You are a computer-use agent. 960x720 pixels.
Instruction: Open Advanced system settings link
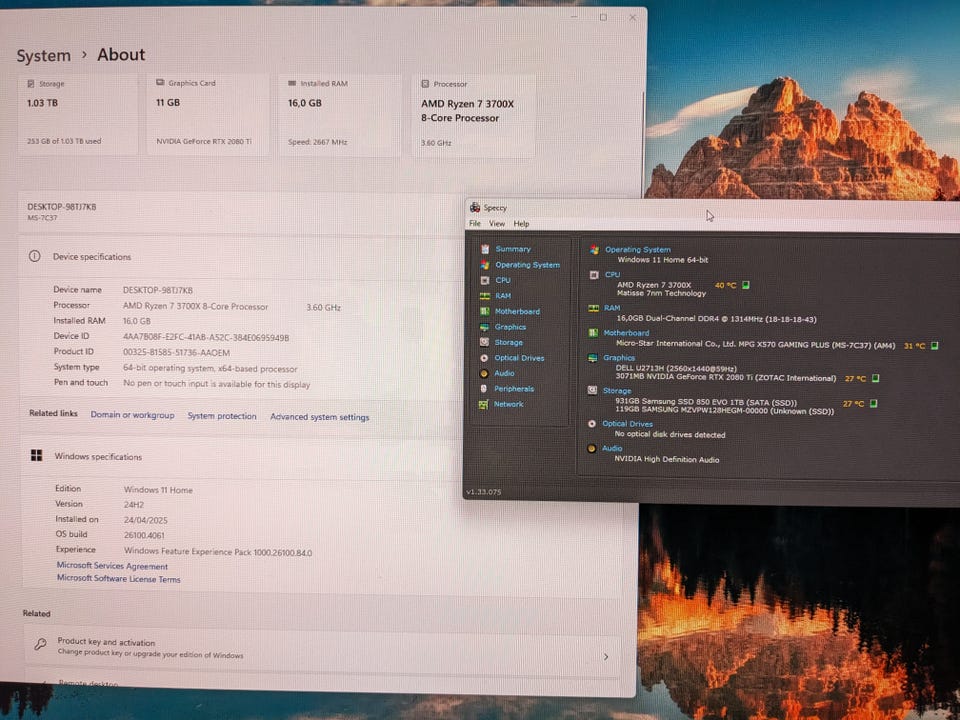320,417
